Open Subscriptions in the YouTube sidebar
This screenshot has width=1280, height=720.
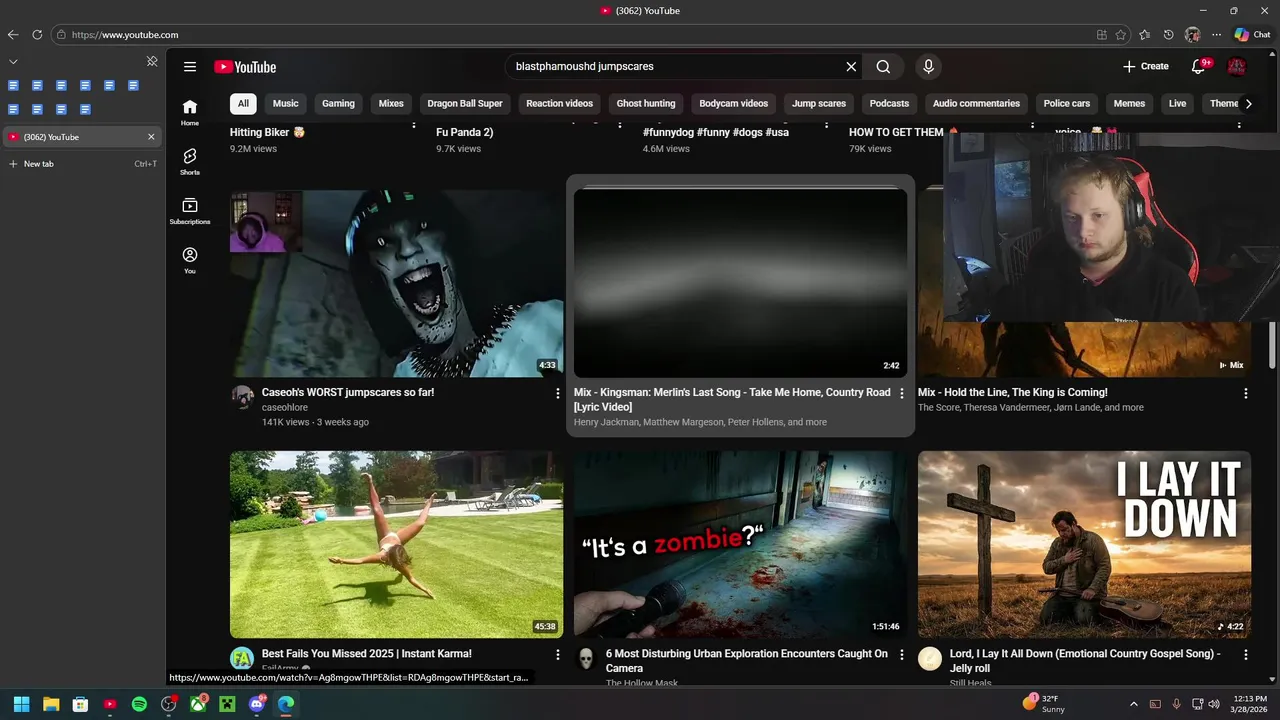click(190, 211)
